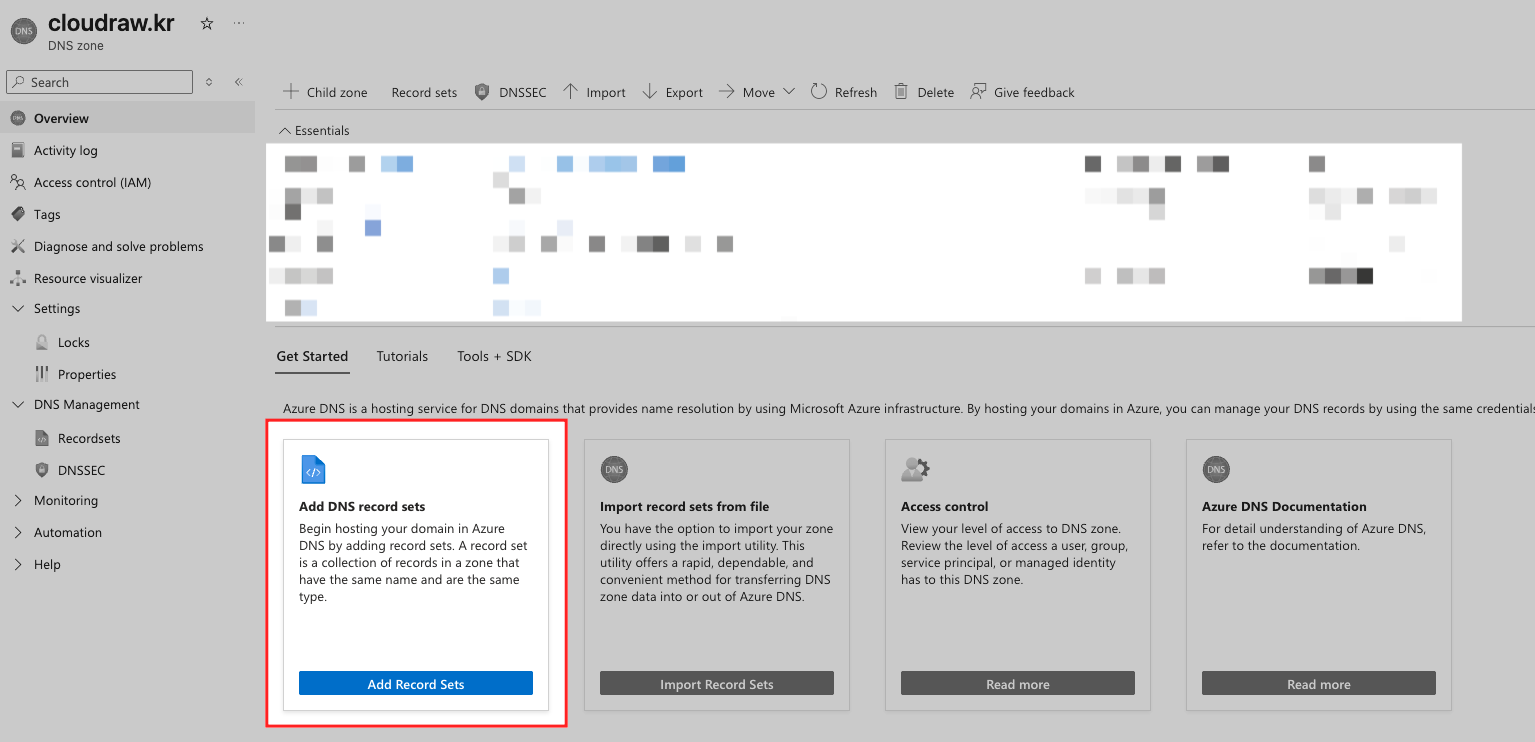
Task: Click the cloudraw.kr DNS zone icon
Action: (x=23, y=32)
